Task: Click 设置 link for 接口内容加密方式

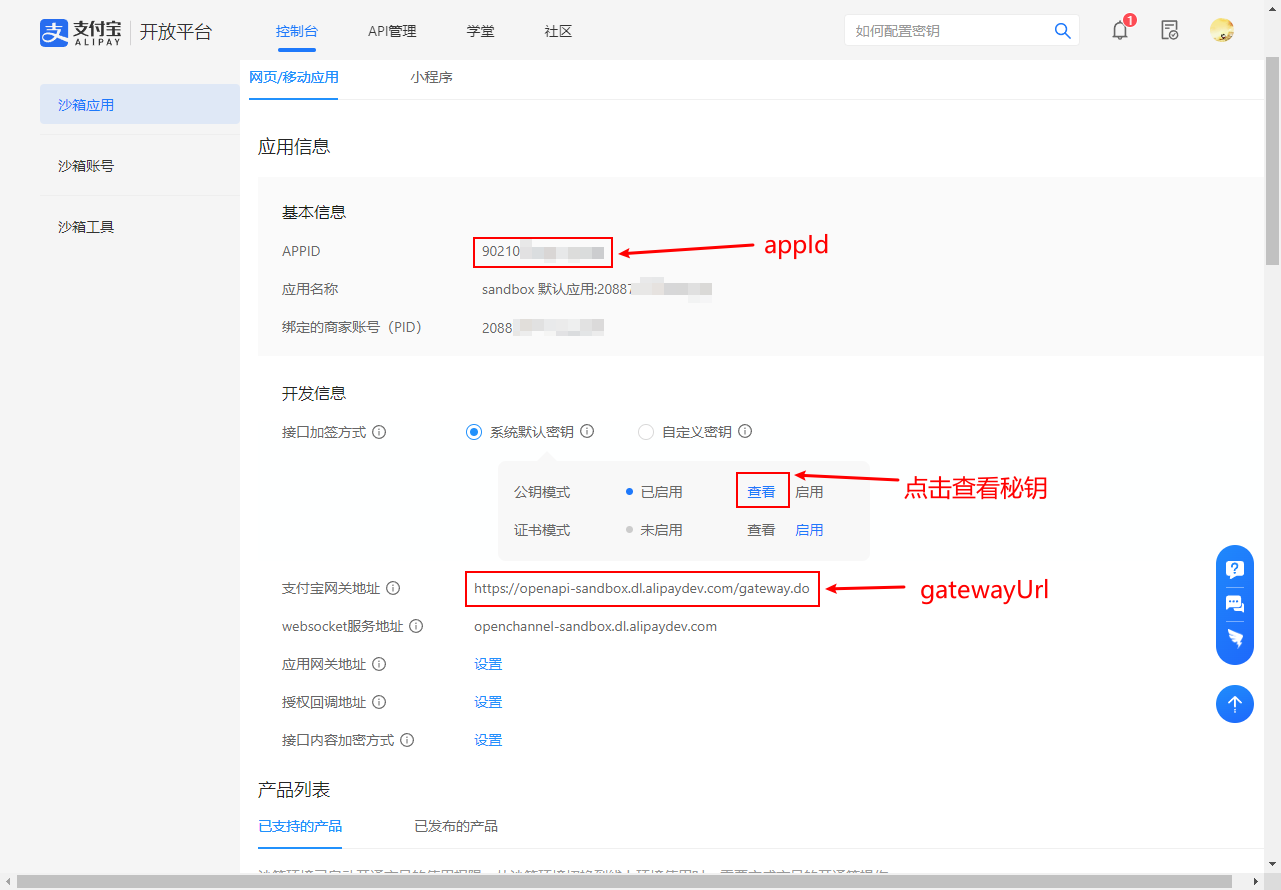Action: coord(488,740)
